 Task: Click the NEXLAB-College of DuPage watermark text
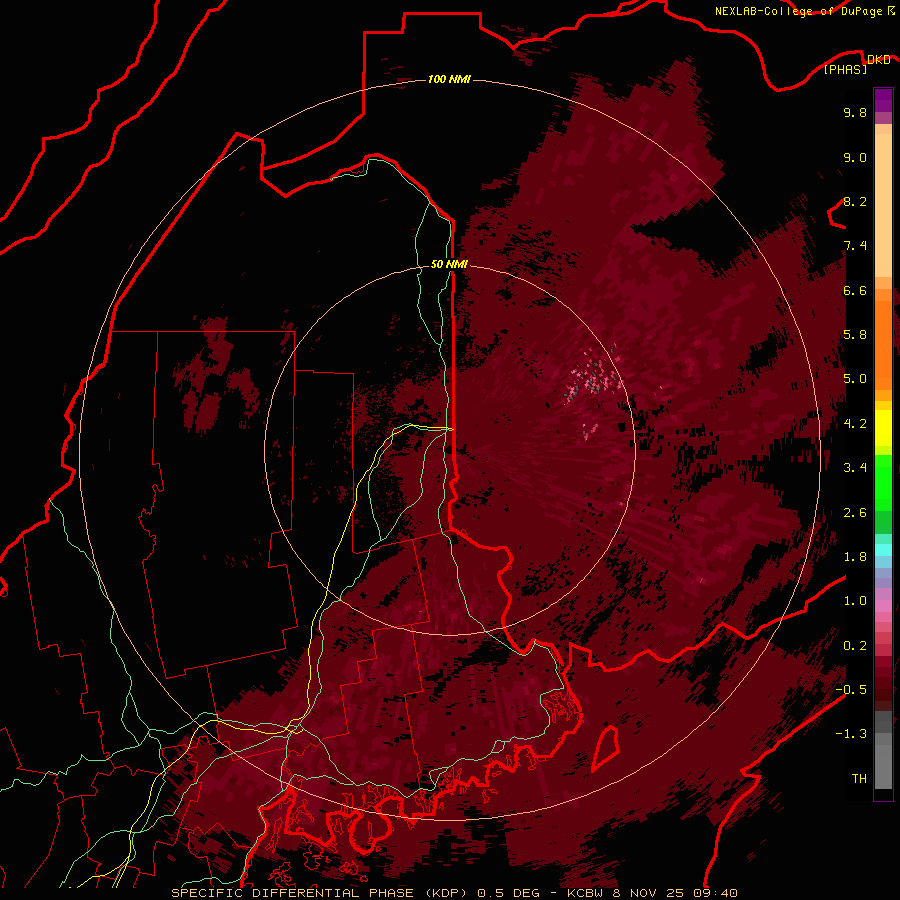pos(805,11)
